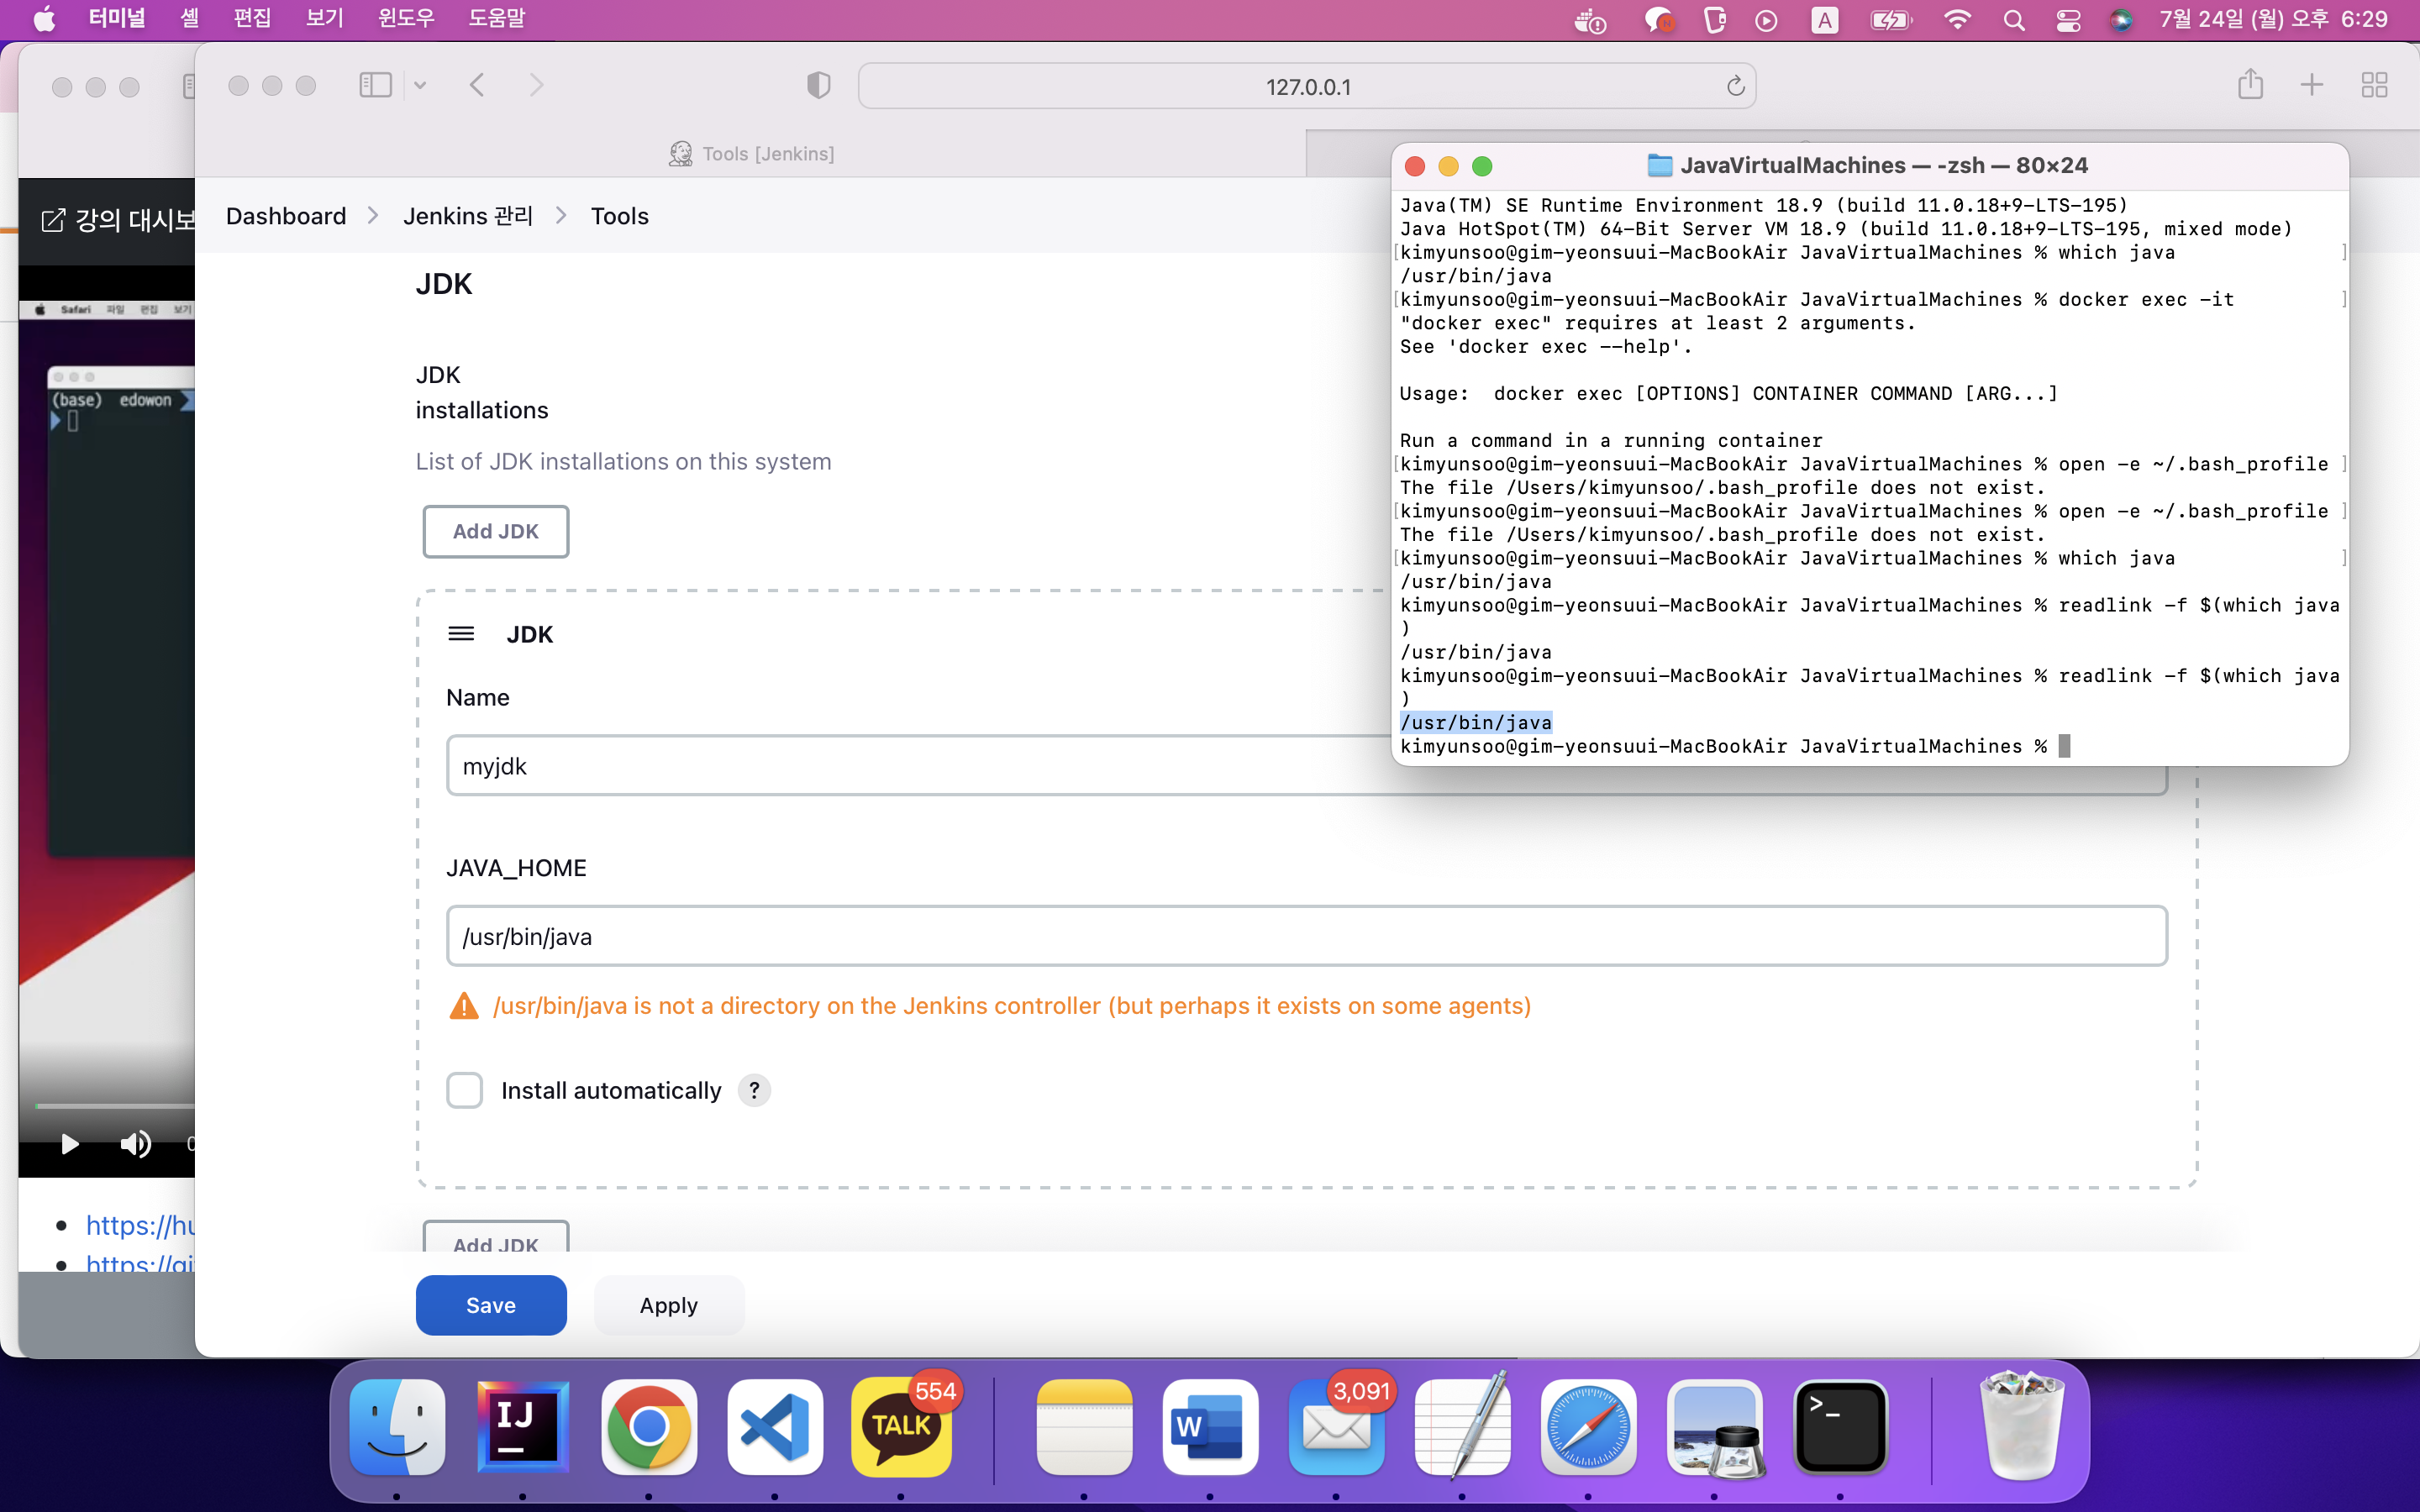Click the IntelliJ IDEA icon in dock
This screenshot has width=2420, height=1512.
click(x=519, y=1425)
